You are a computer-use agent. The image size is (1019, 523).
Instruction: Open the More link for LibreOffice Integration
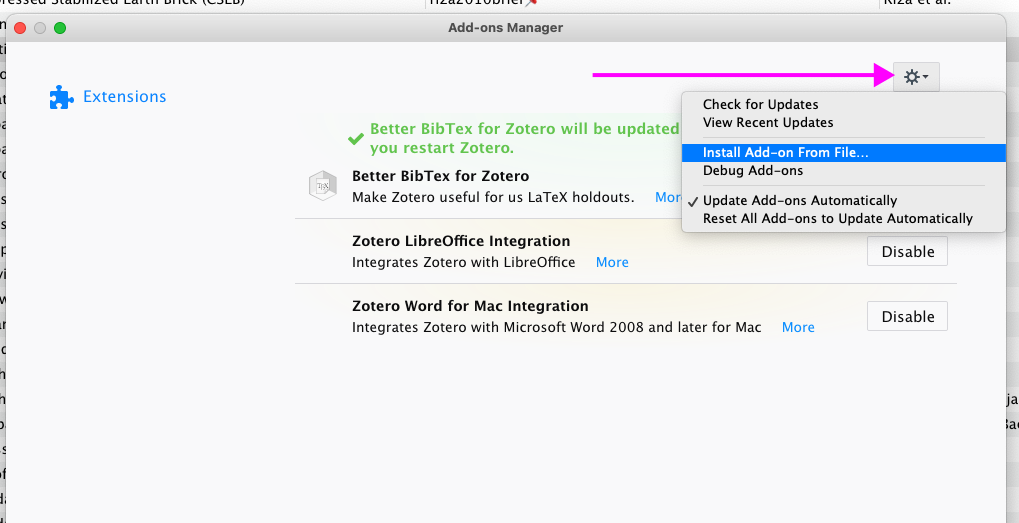pyautogui.click(x=612, y=262)
